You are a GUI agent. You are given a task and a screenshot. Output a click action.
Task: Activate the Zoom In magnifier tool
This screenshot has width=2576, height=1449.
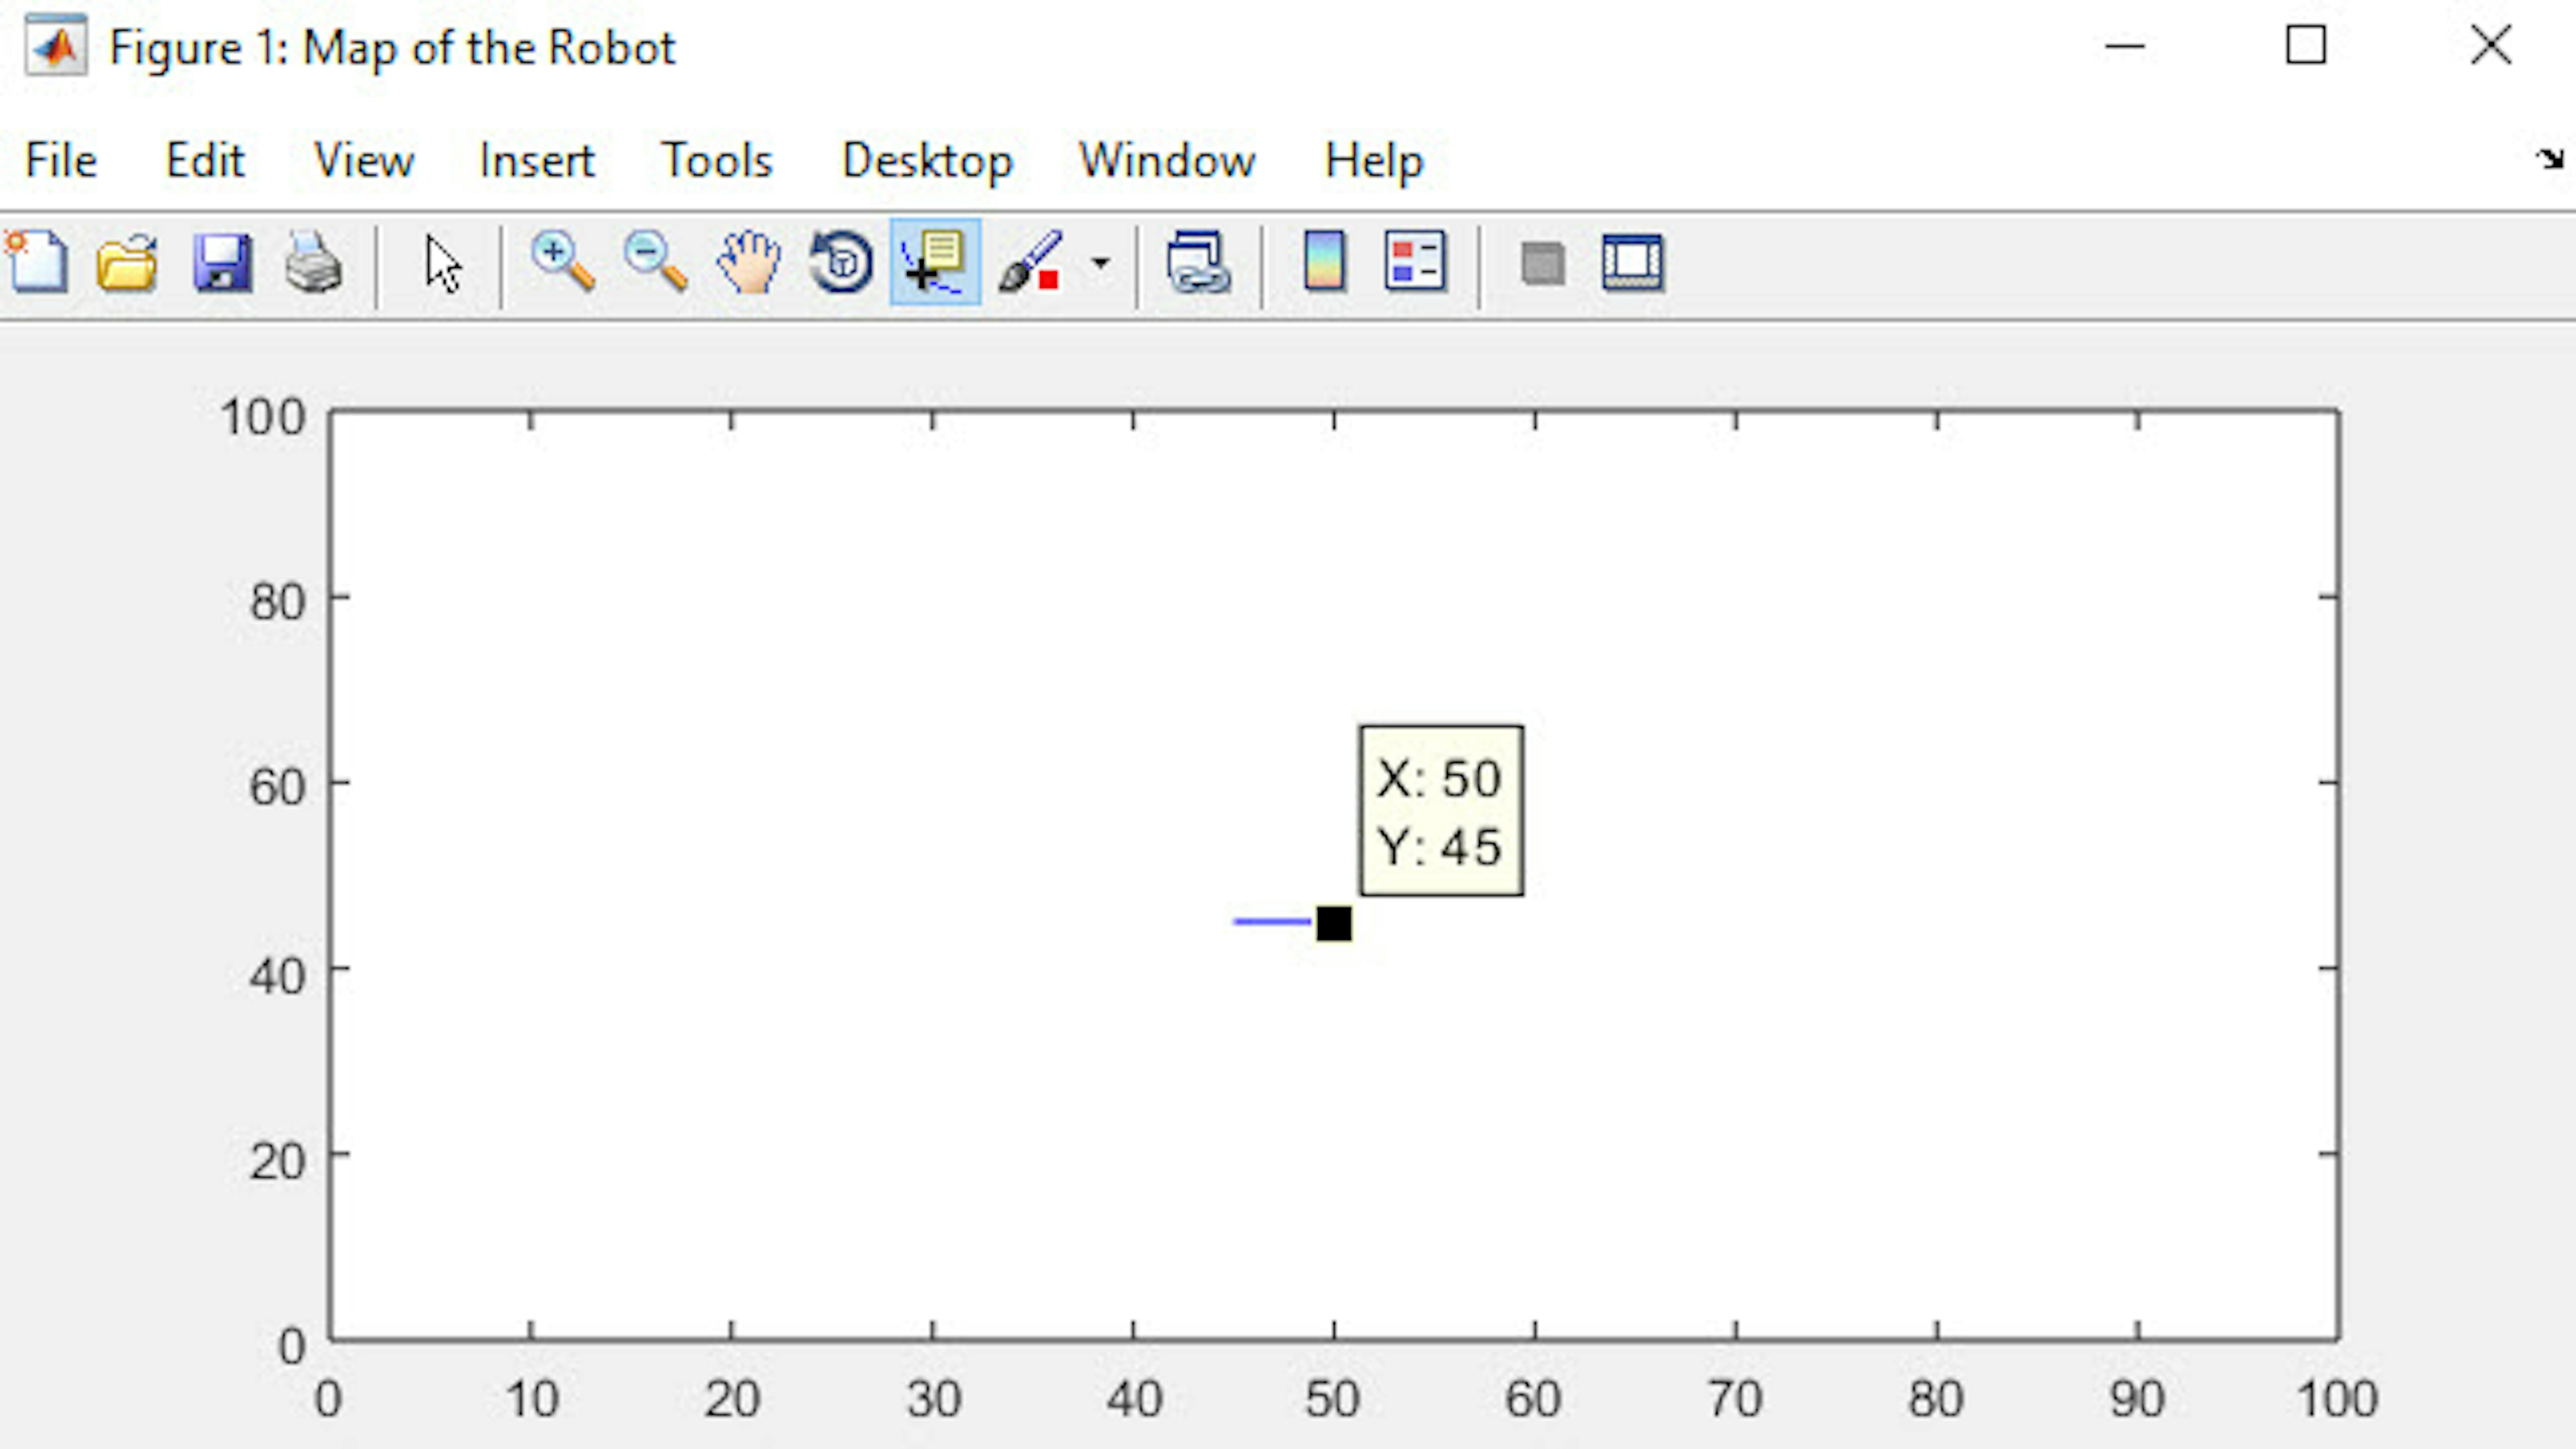click(563, 262)
